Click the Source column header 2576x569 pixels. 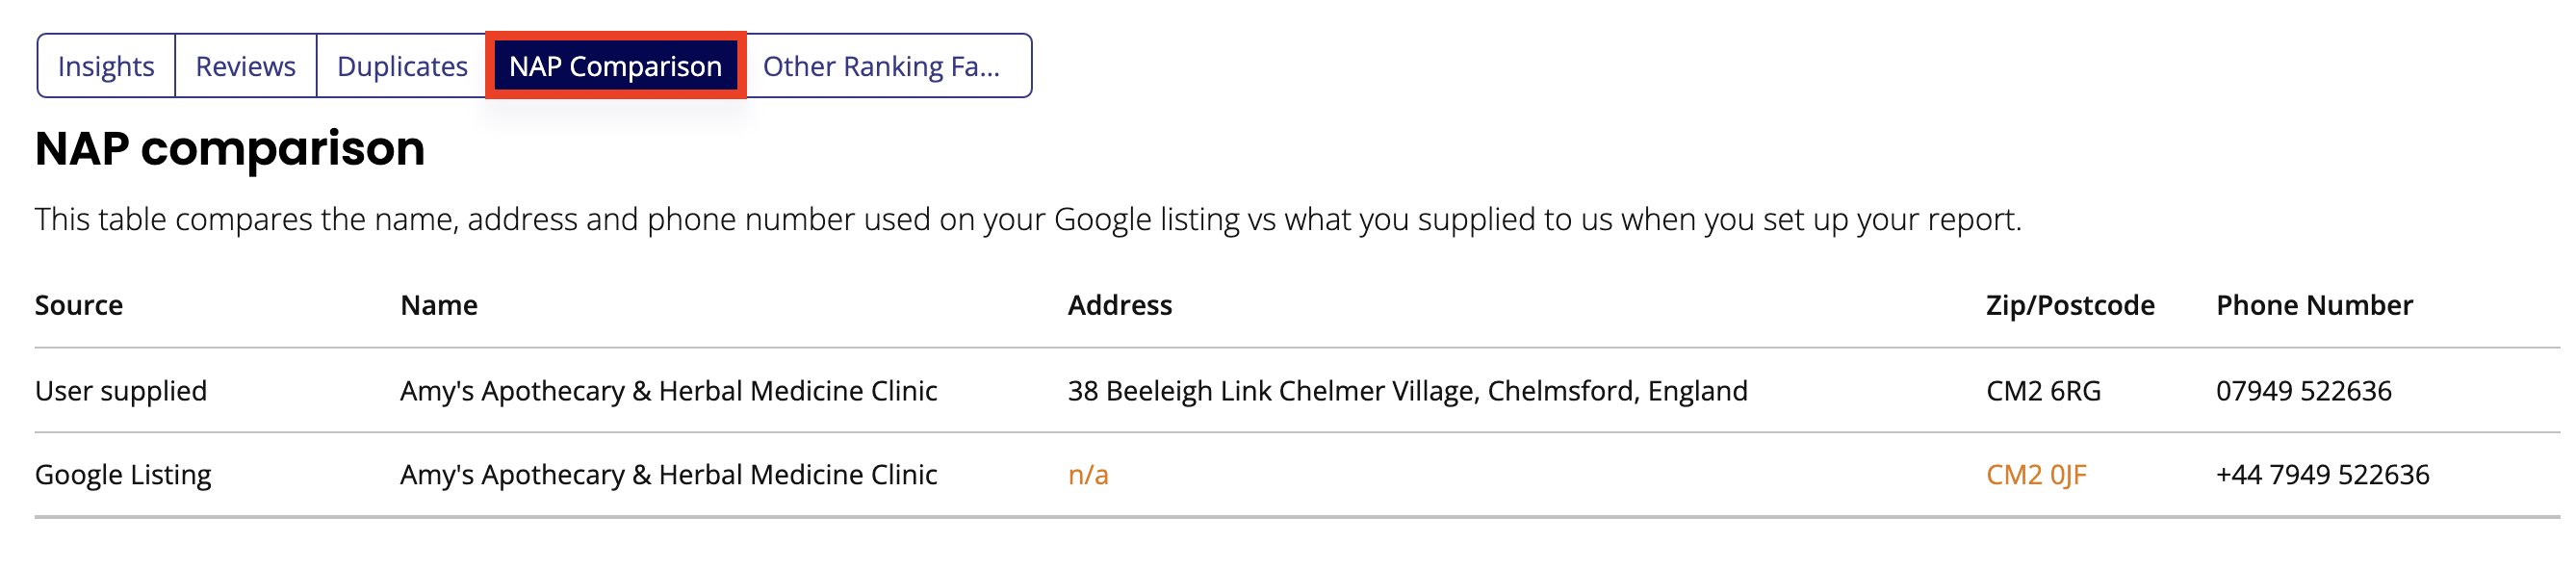click(79, 305)
